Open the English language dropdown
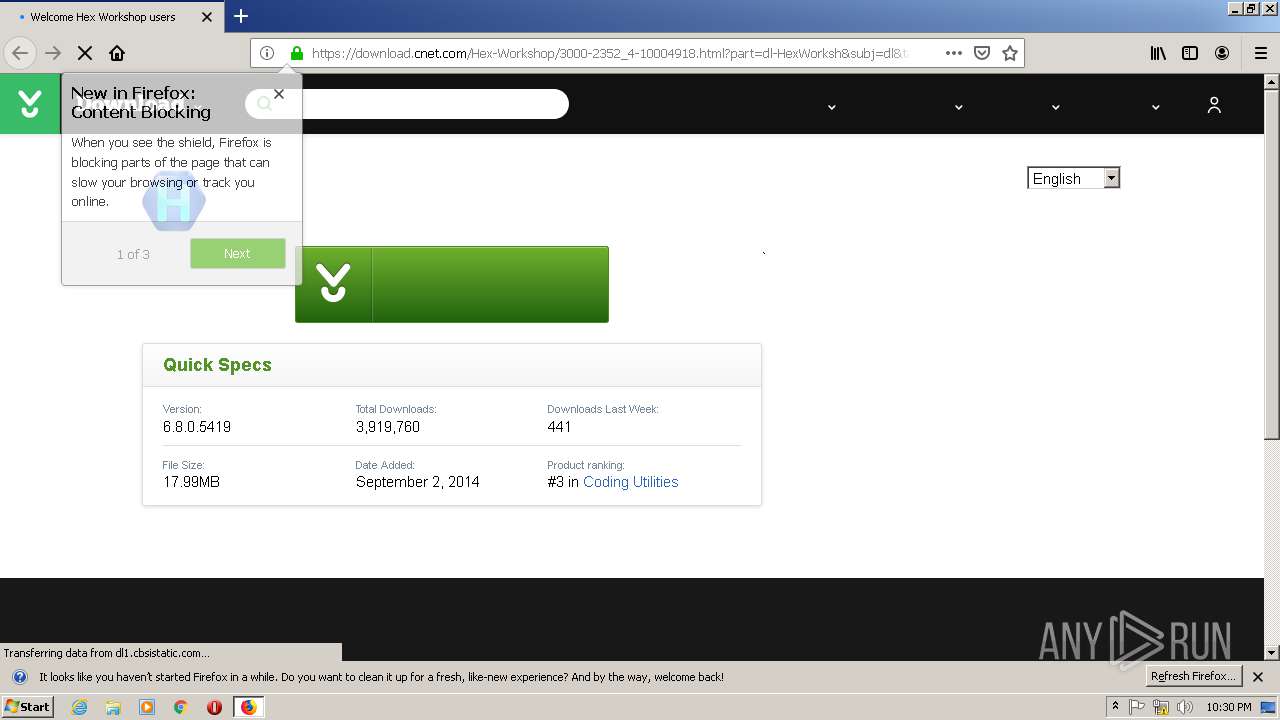This screenshot has height=720, width=1280. pos(1074,178)
